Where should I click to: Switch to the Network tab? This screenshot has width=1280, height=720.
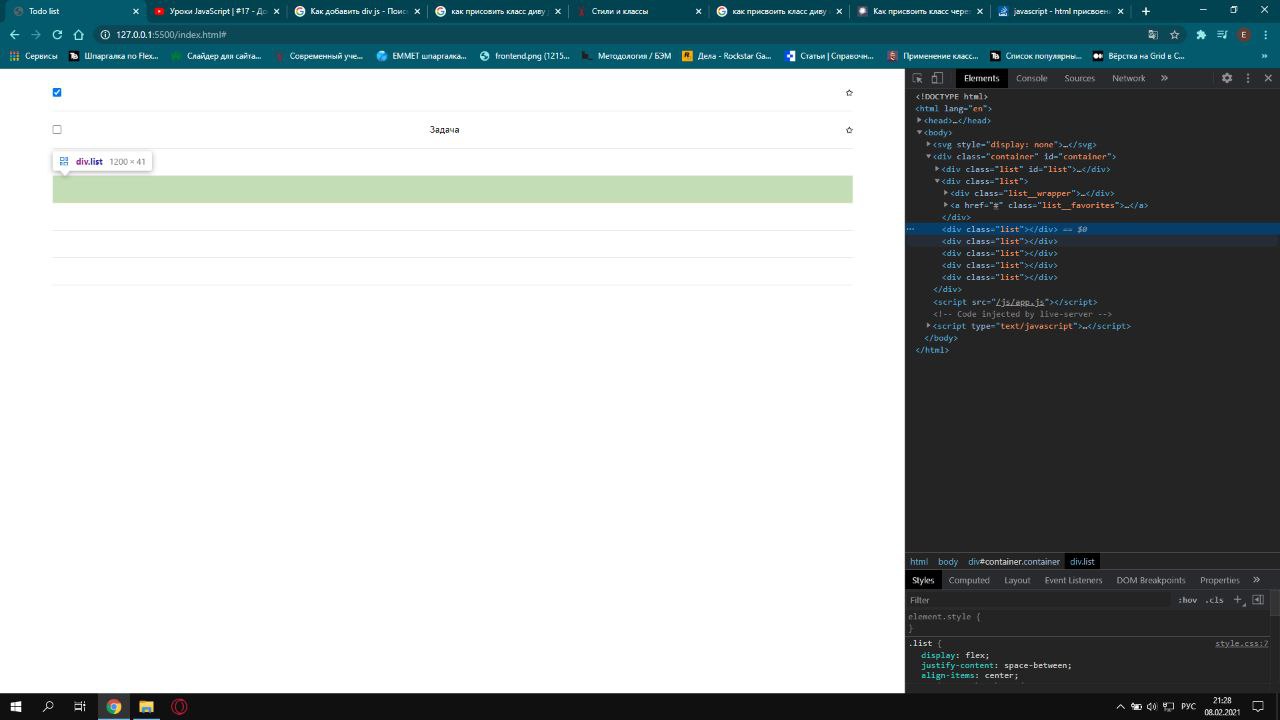pyautogui.click(x=1128, y=78)
